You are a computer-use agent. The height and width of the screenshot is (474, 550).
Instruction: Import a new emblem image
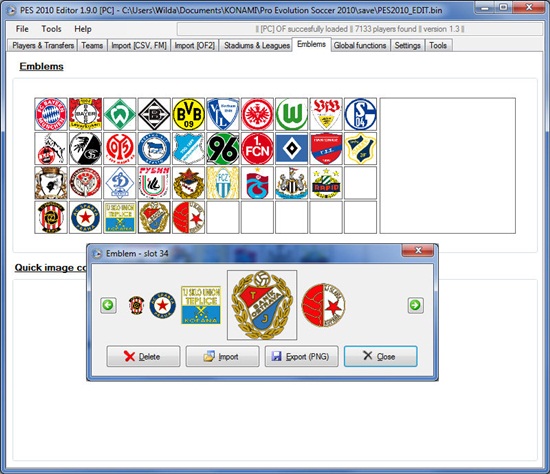pyautogui.click(x=222, y=356)
